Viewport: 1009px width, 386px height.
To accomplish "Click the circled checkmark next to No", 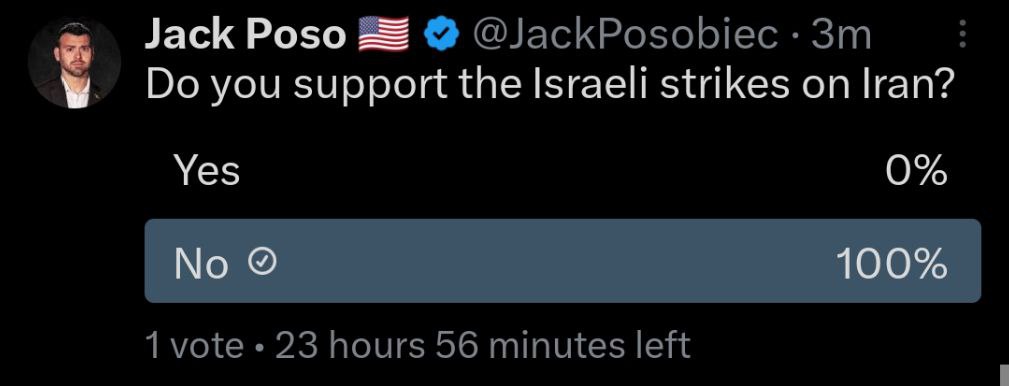I will 263,261.
